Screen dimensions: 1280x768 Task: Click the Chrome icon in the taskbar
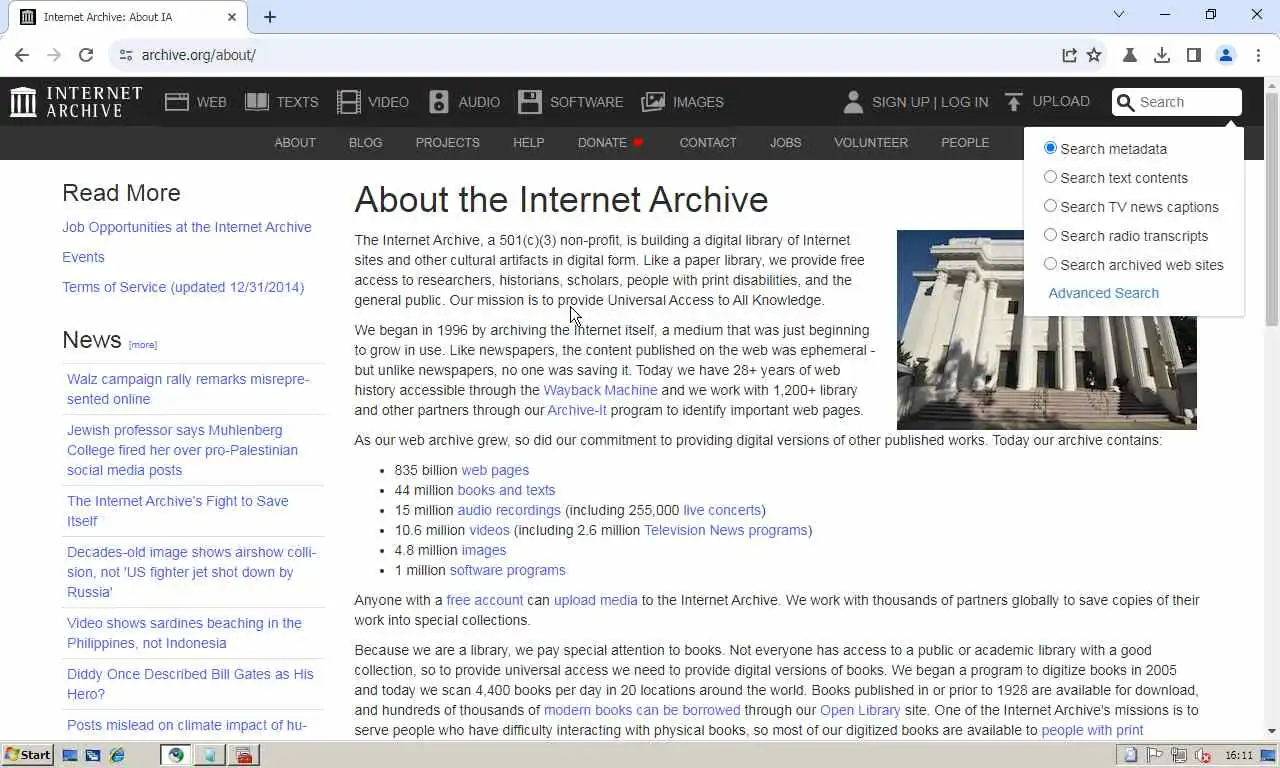pyautogui.click(x=176, y=755)
